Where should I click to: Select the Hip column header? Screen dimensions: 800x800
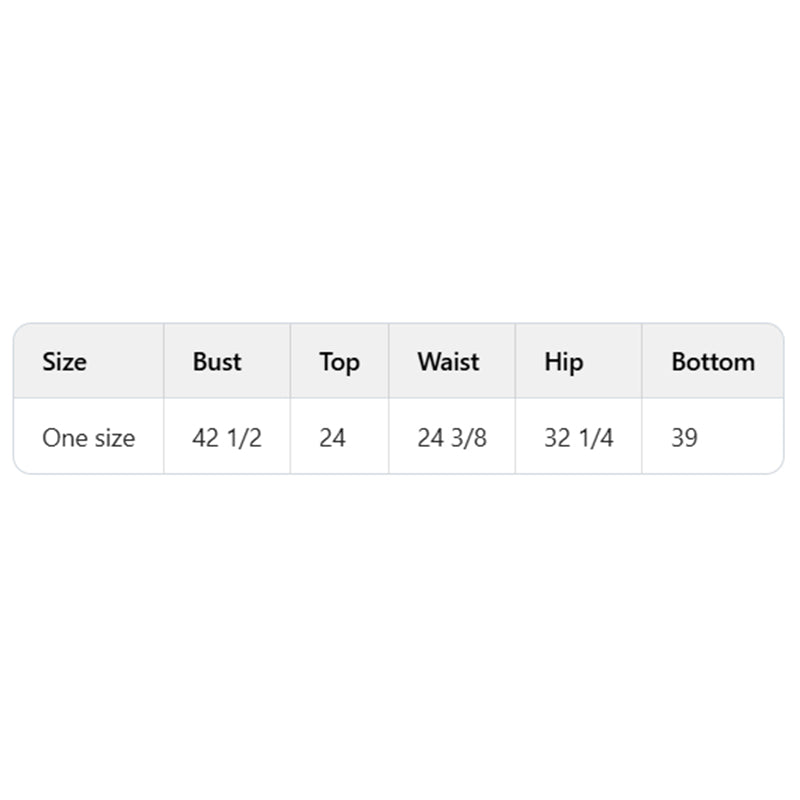pyautogui.click(x=564, y=362)
